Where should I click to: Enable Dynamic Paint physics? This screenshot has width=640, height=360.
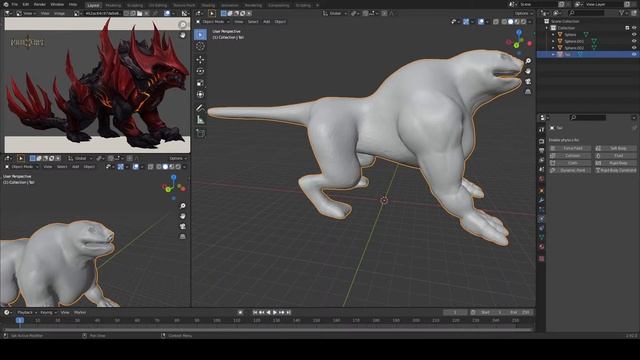pyautogui.click(x=570, y=171)
